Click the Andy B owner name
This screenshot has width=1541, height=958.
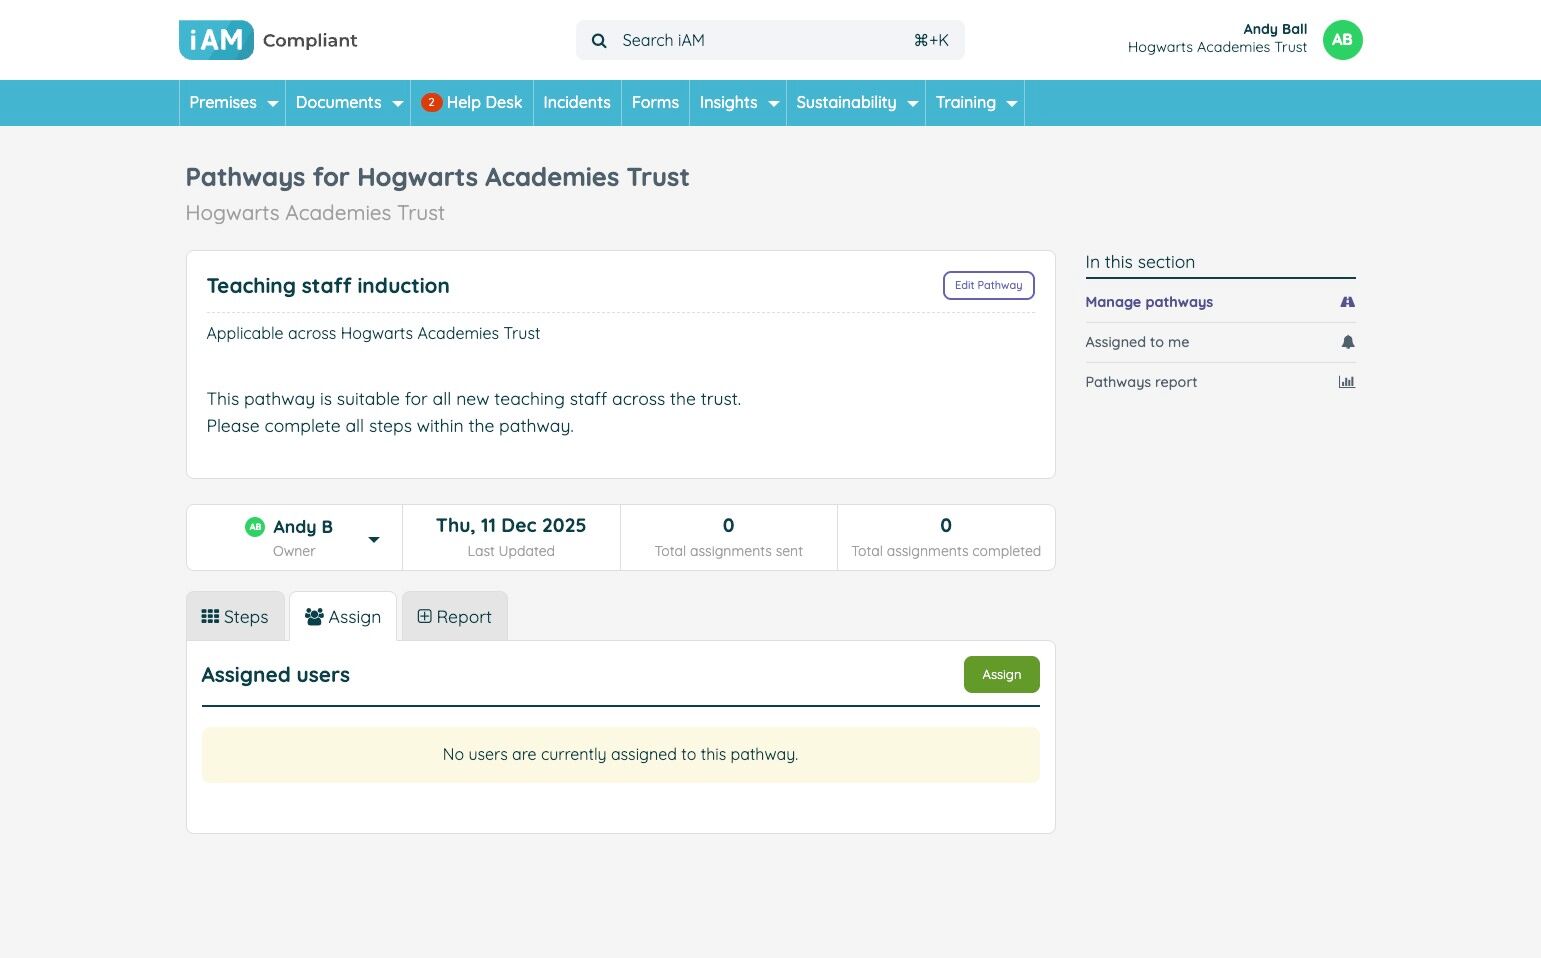coord(303,527)
